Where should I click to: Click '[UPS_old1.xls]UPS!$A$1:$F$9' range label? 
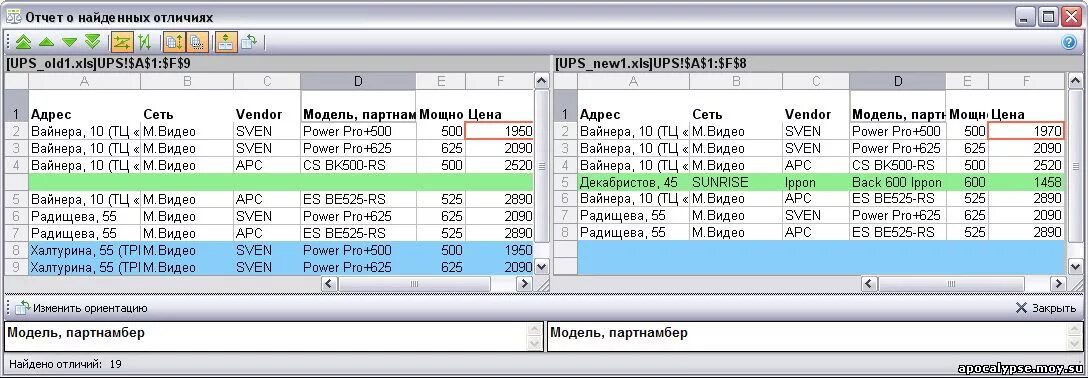(x=99, y=63)
